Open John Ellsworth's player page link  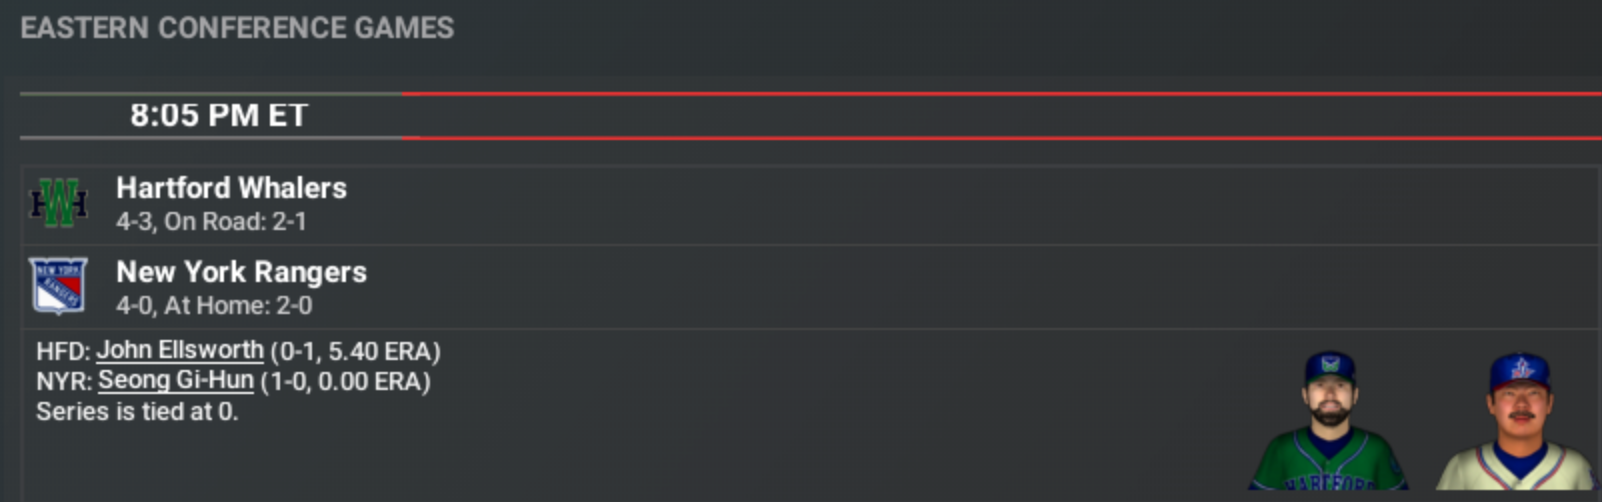(180, 351)
